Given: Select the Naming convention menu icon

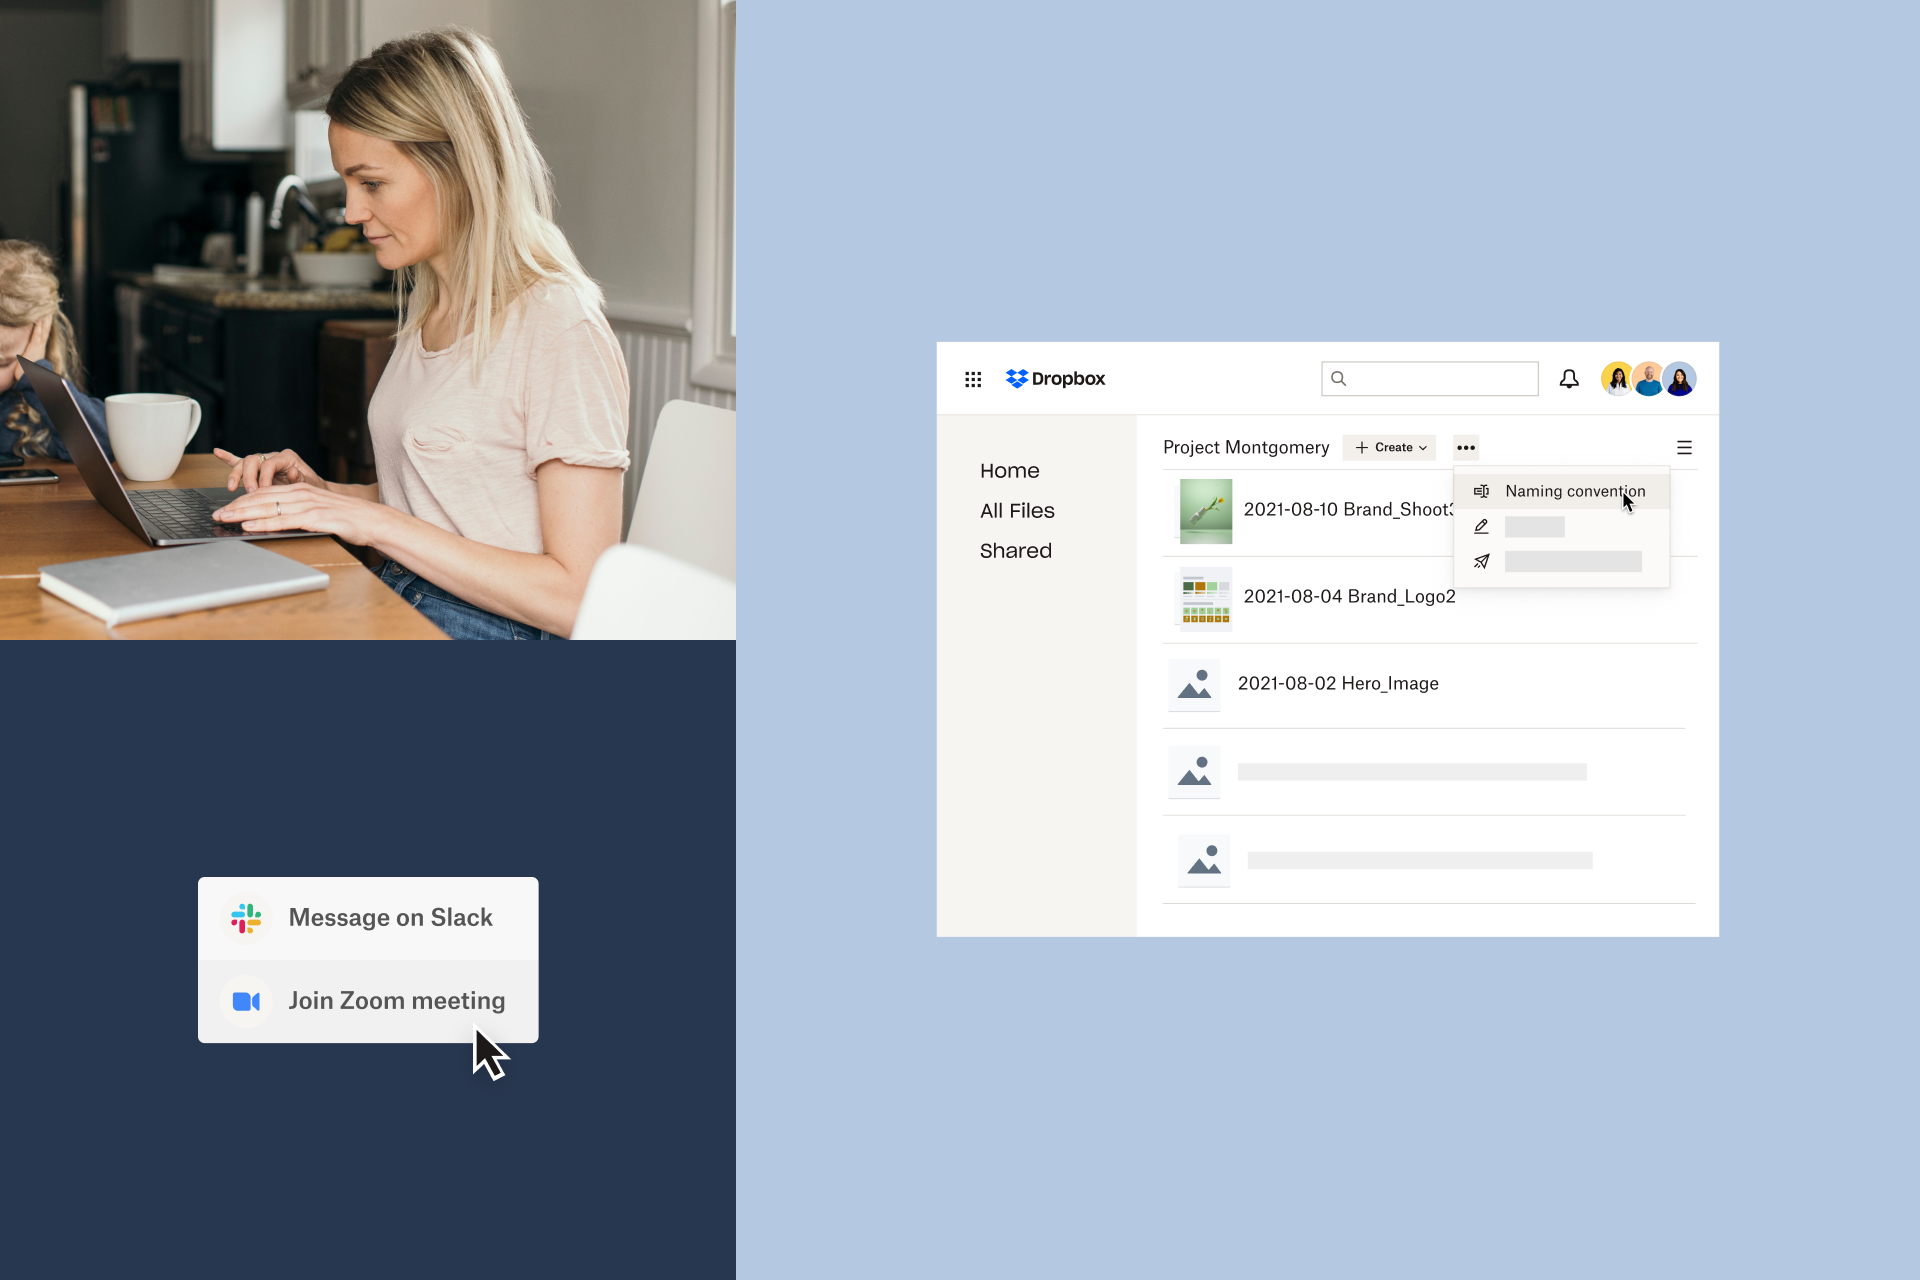Looking at the screenshot, I should click(x=1480, y=490).
